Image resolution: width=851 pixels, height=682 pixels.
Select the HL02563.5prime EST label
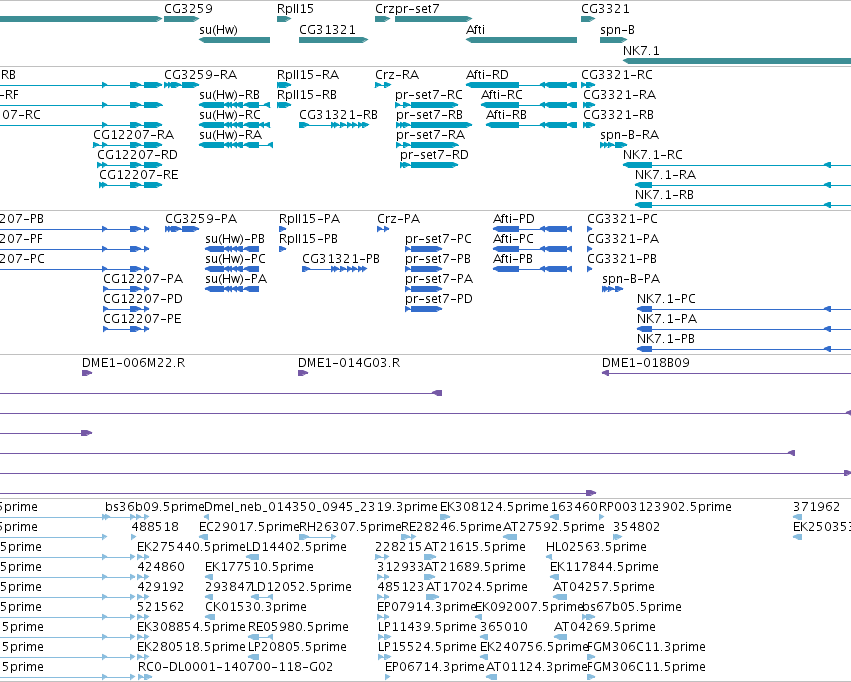tap(596, 547)
